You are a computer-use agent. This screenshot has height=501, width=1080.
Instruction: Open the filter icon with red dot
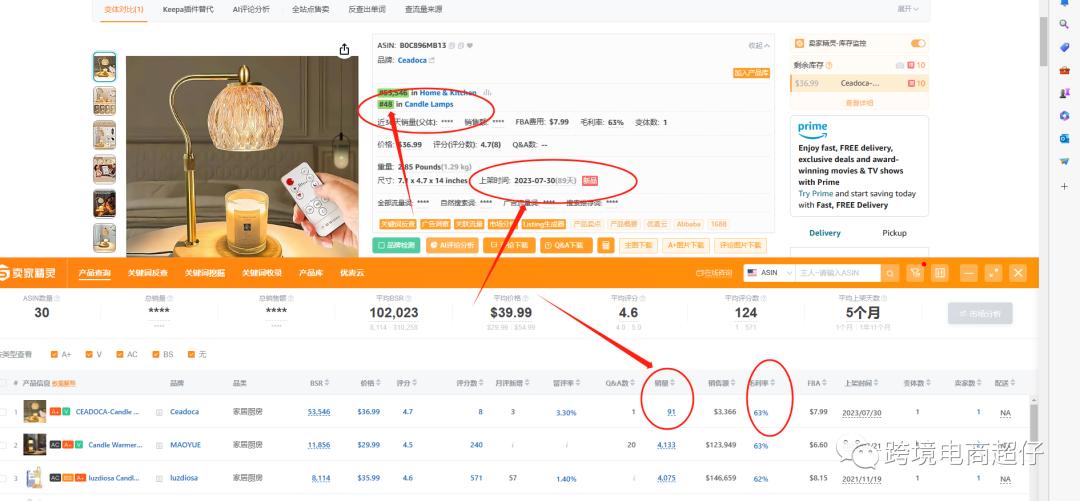(x=915, y=273)
